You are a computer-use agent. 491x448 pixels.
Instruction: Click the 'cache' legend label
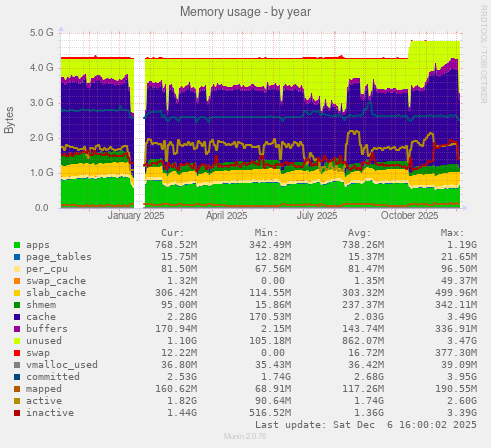point(41,317)
